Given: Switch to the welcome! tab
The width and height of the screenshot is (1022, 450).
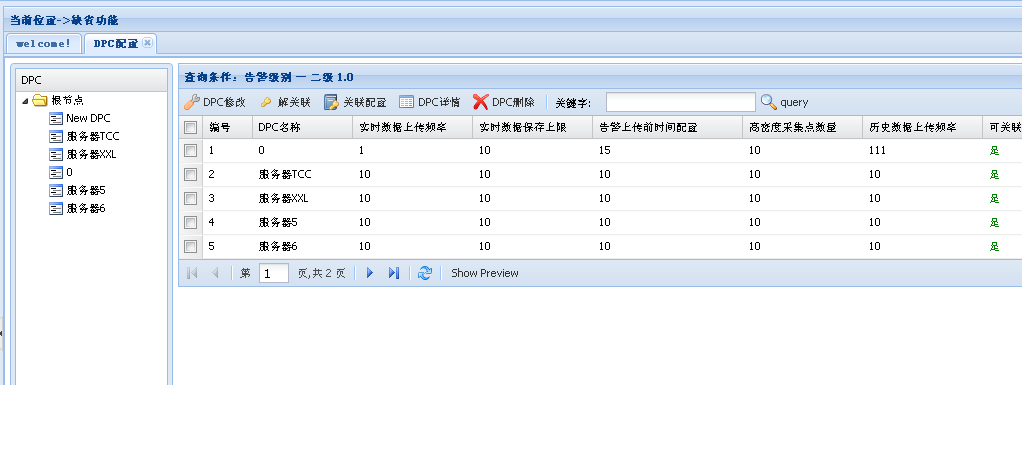Looking at the screenshot, I should click(x=44, y=44).
